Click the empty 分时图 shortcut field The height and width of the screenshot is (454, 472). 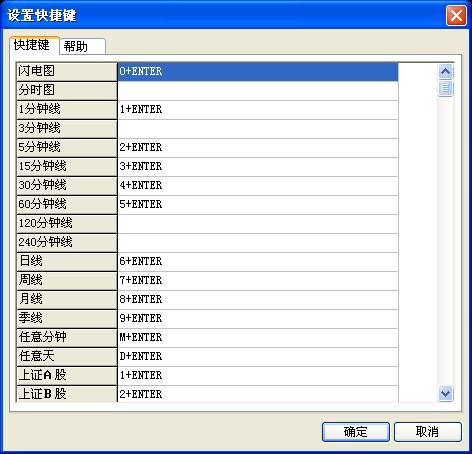tap(258, 91)
